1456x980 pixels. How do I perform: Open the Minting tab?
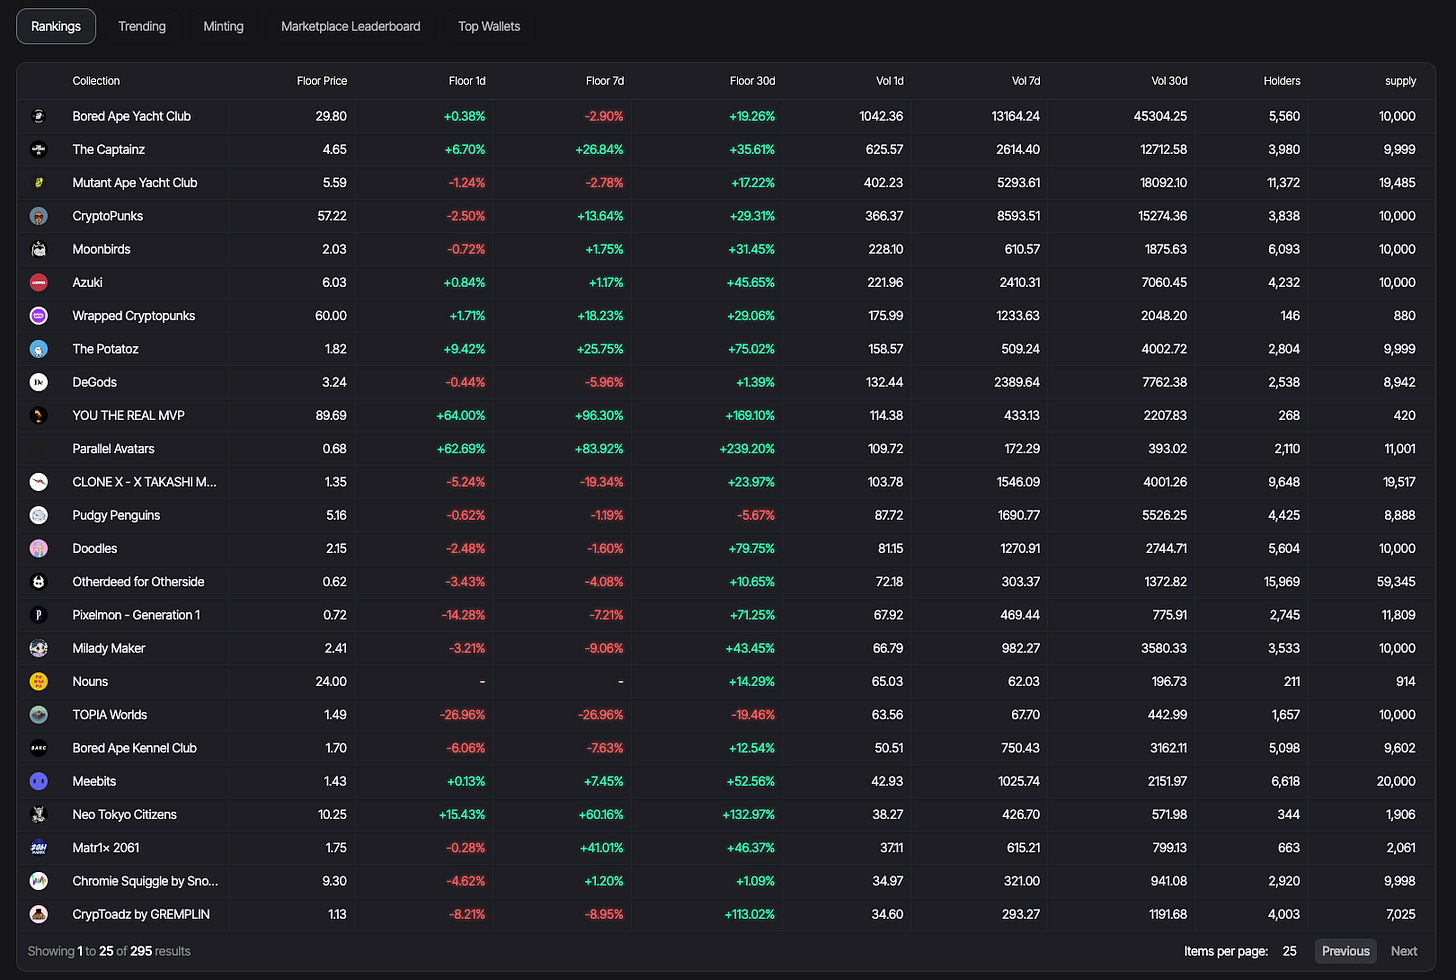click(223, 26)
